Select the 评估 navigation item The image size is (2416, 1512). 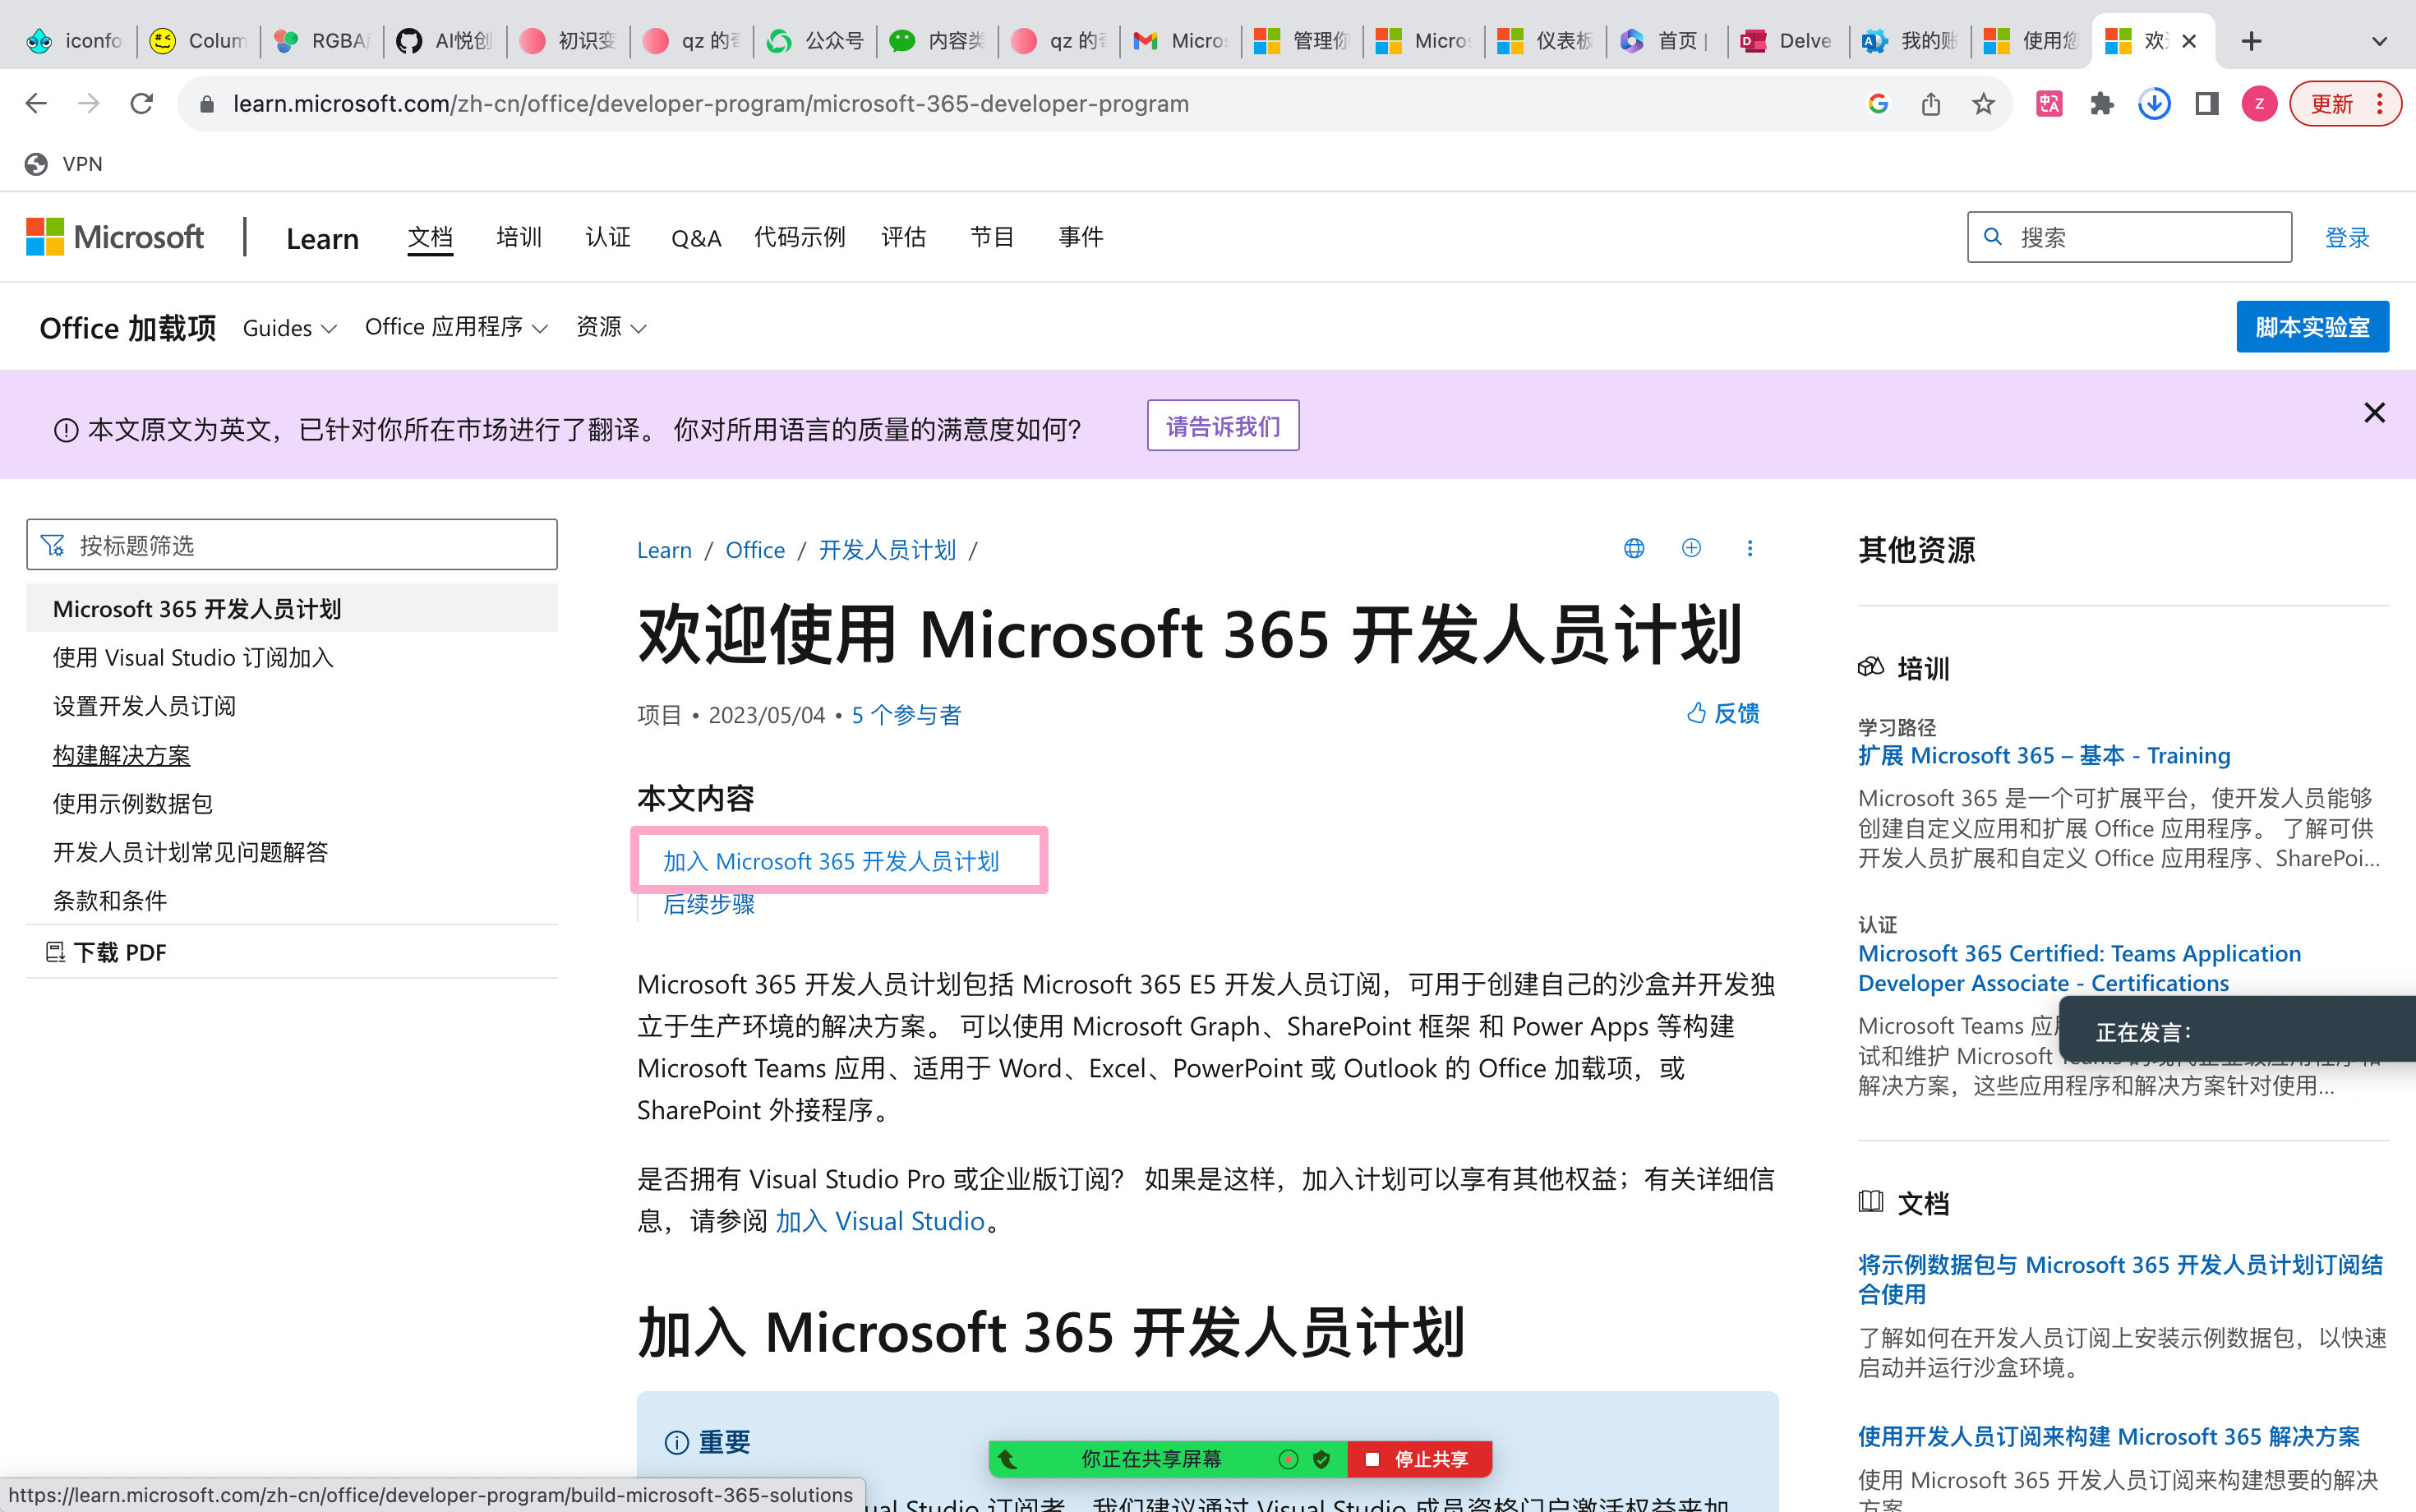904,237
